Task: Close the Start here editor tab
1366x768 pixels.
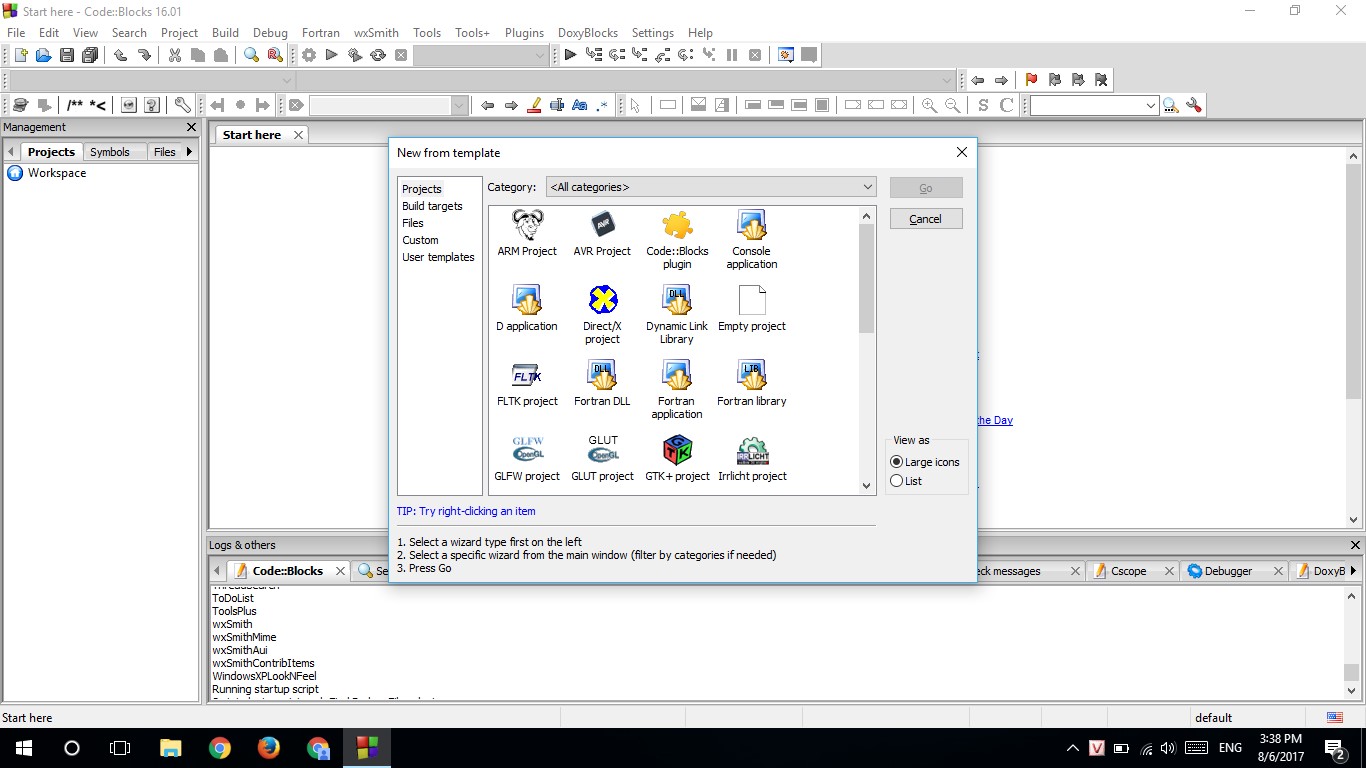Action: (298, 135)
